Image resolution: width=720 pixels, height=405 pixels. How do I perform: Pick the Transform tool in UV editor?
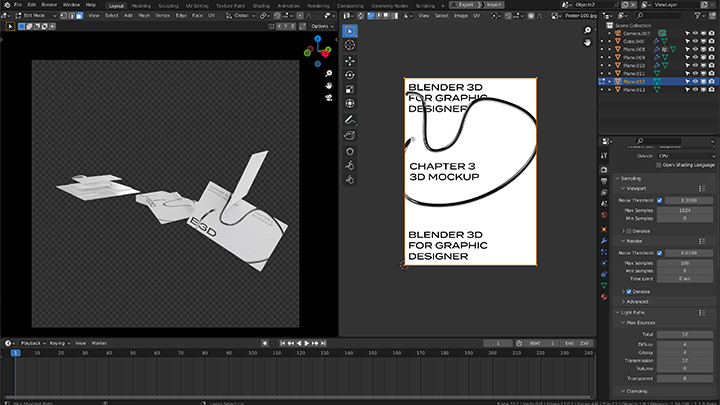[x=350, y=103]
